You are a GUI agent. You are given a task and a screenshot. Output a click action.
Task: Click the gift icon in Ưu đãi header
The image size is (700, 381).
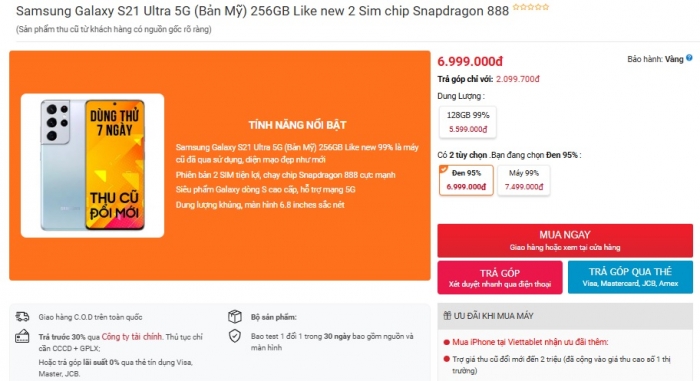447,316
